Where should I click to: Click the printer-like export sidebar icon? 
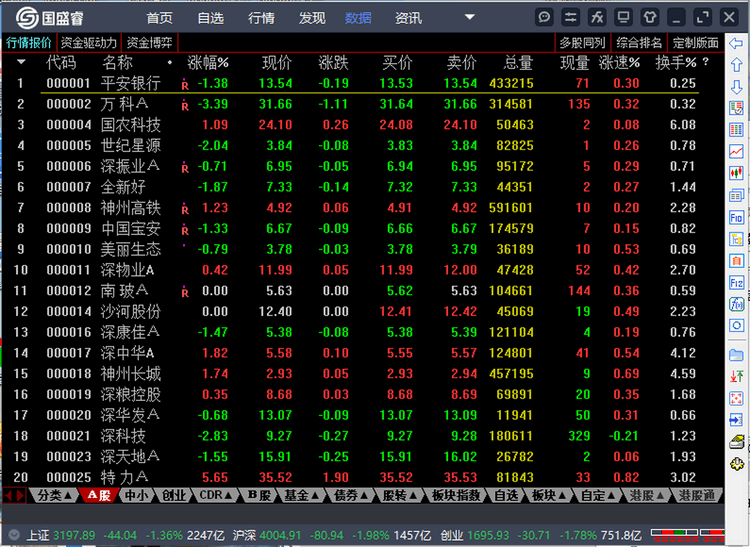[x=736, y=442]
